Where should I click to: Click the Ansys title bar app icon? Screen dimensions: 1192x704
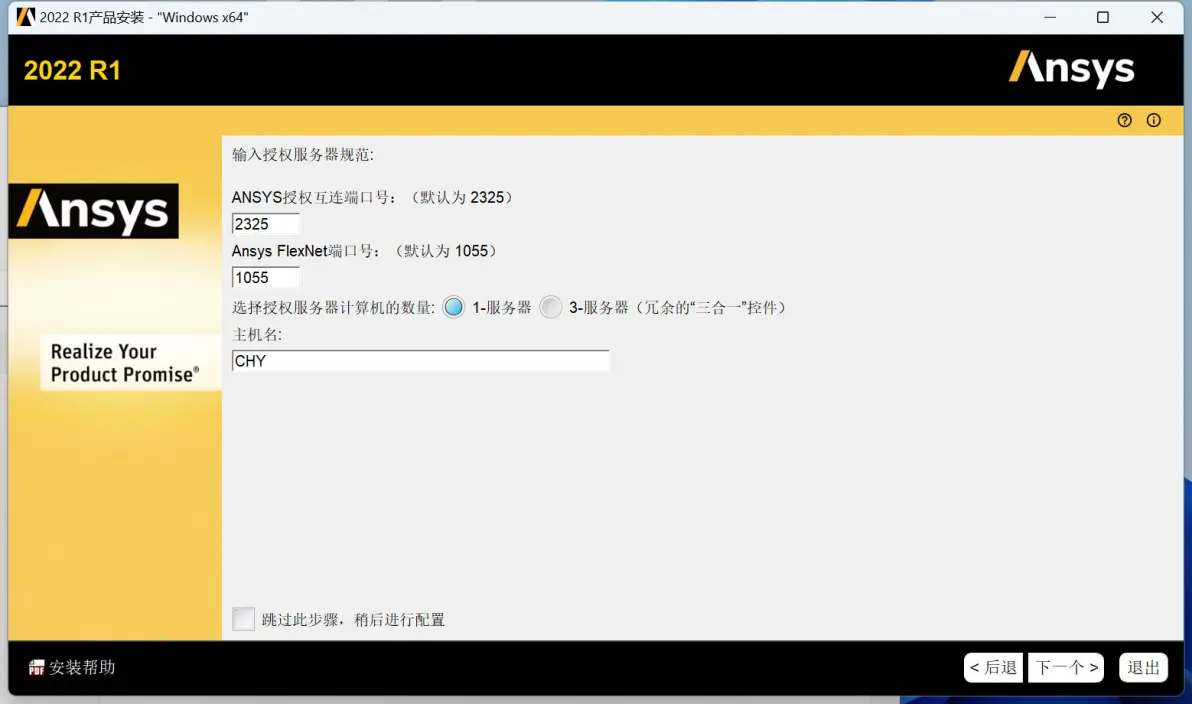26,17
